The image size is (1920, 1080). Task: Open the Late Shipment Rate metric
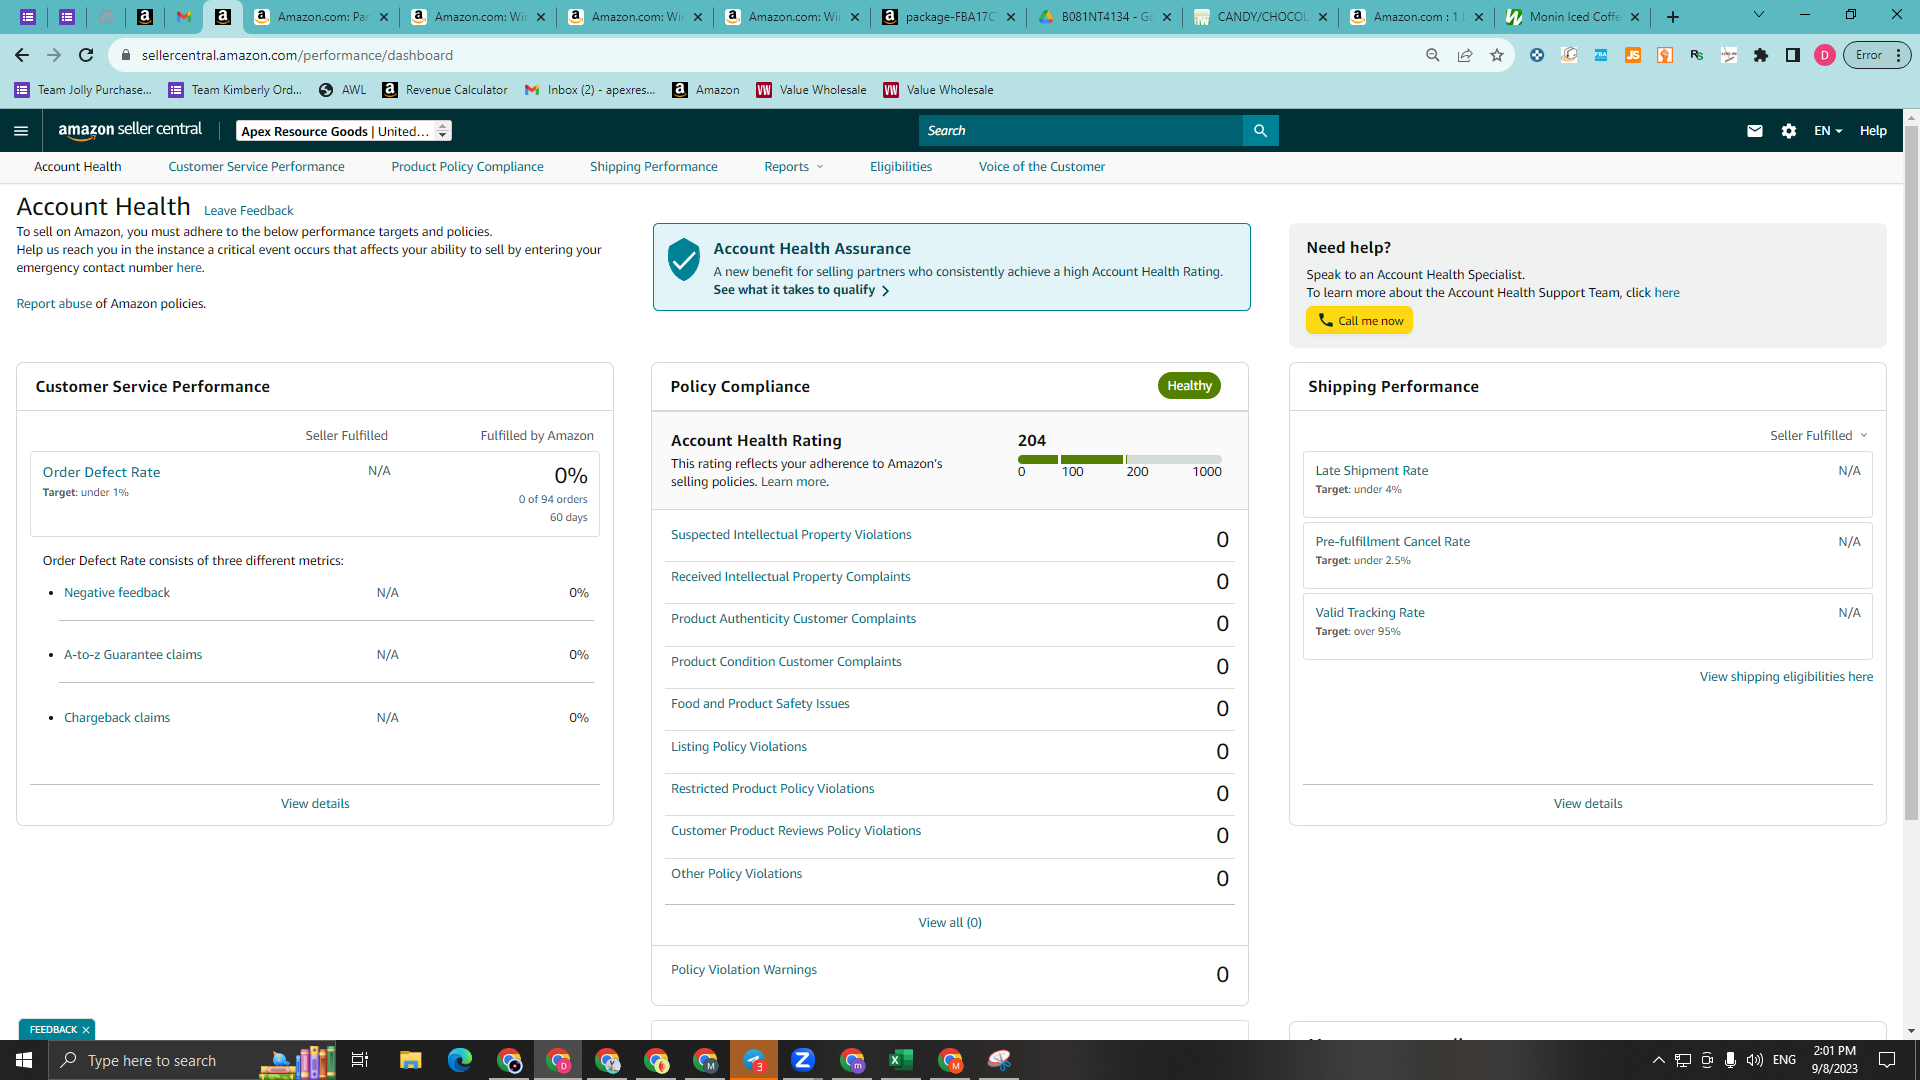pos(1371,471)
